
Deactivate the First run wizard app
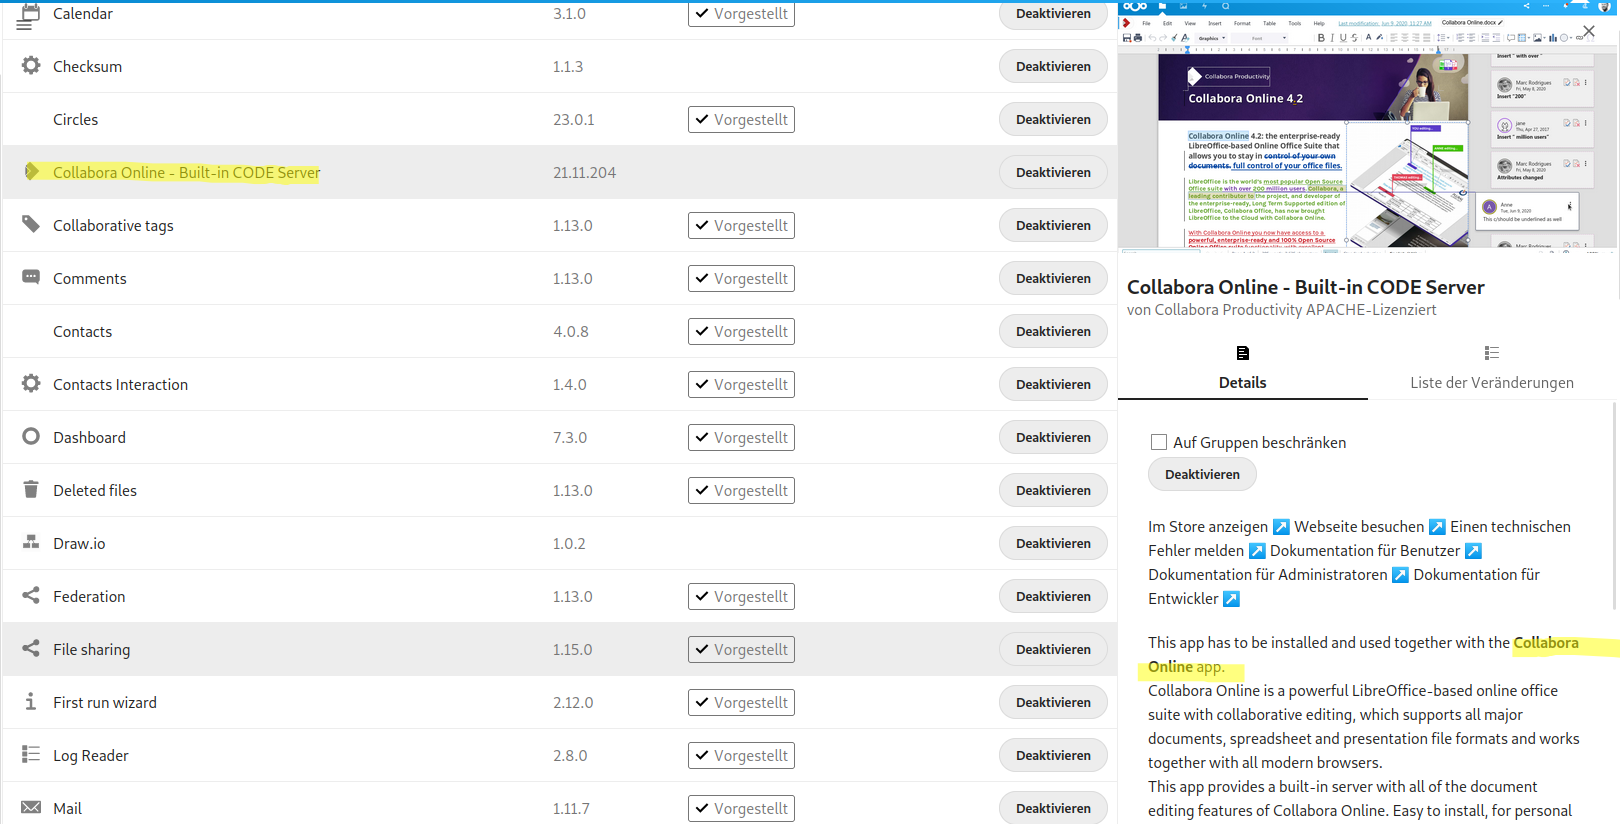click(x=1053, y=702)
